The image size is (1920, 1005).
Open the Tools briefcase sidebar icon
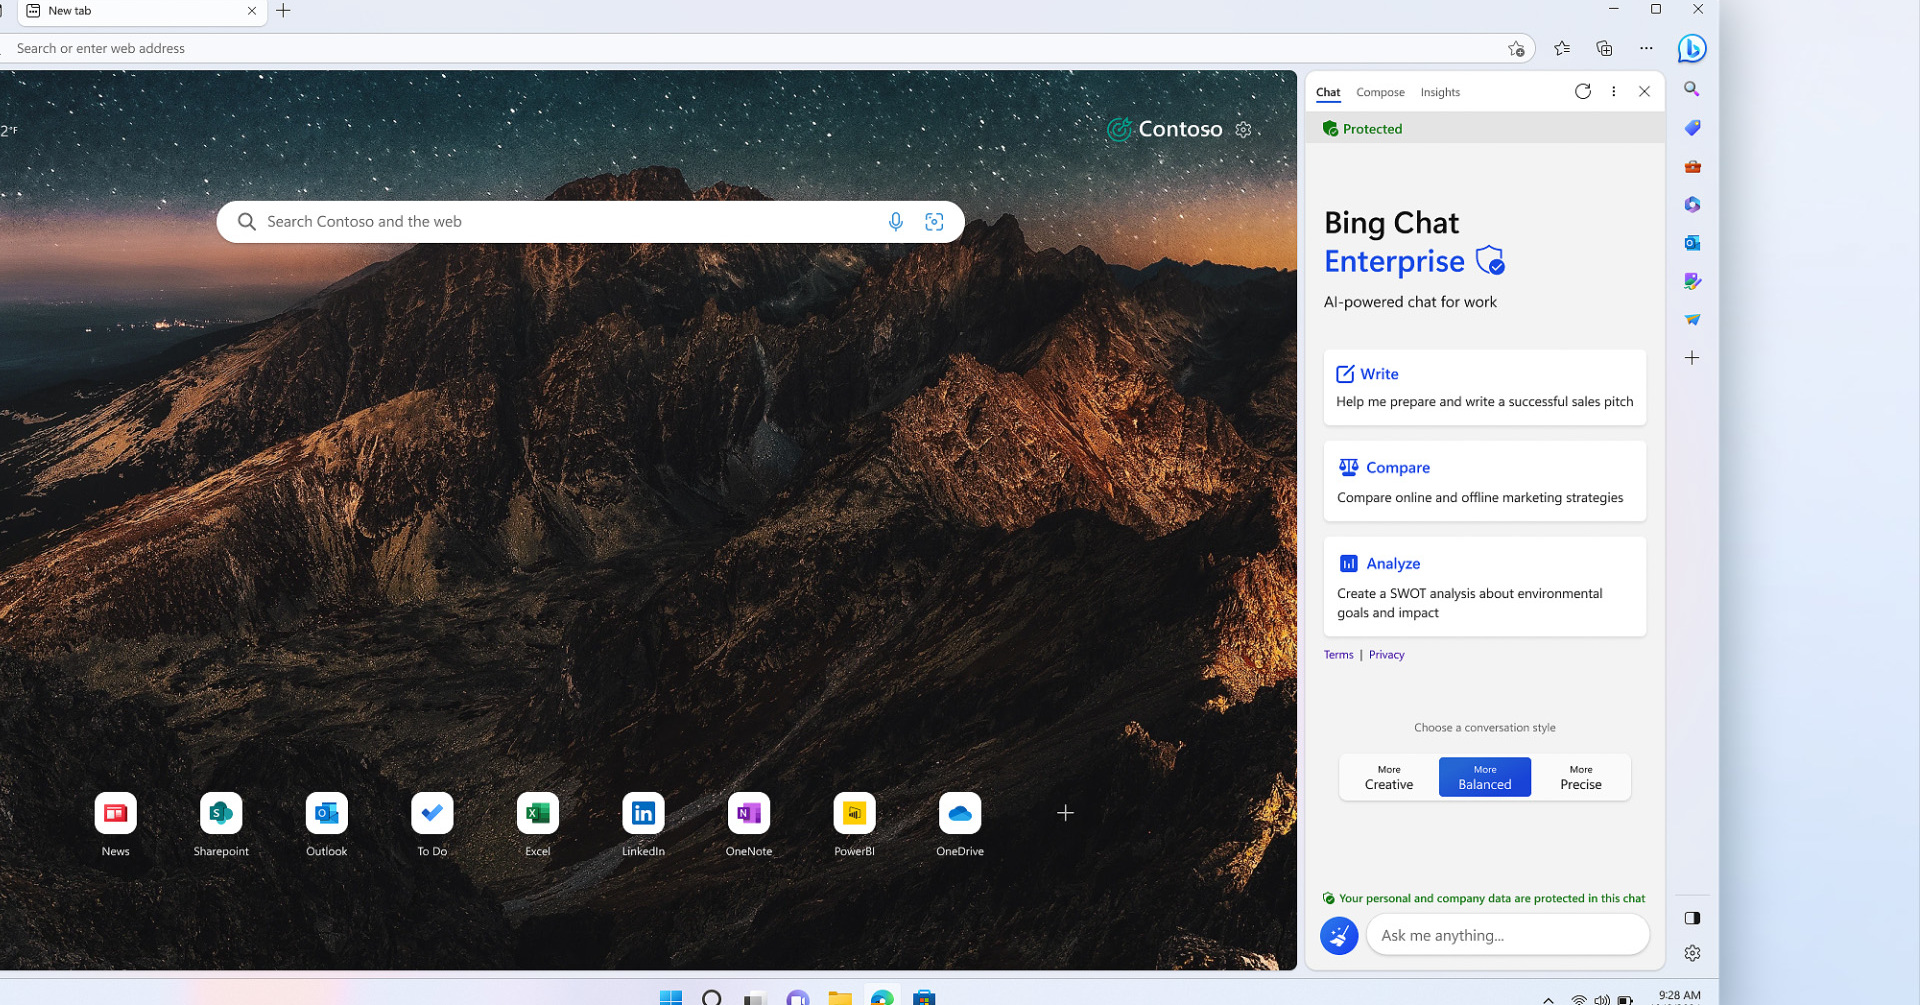1692,166
